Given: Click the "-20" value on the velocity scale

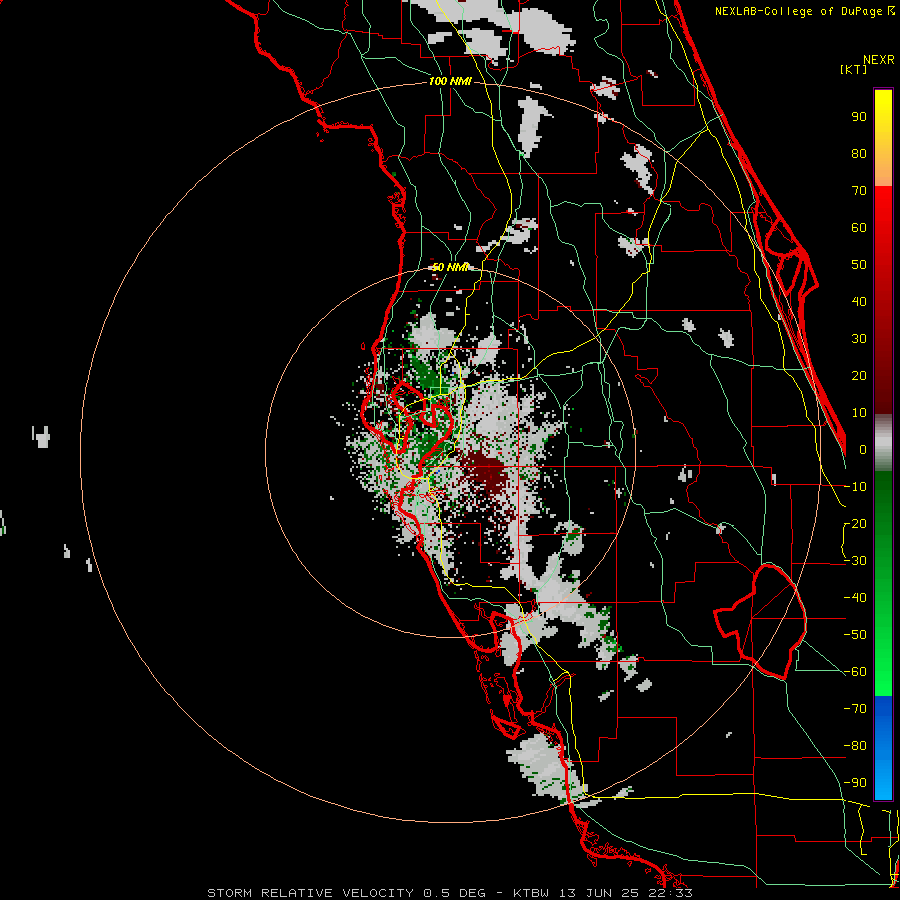Looking at the screenshot, I should tap(856, 523).
